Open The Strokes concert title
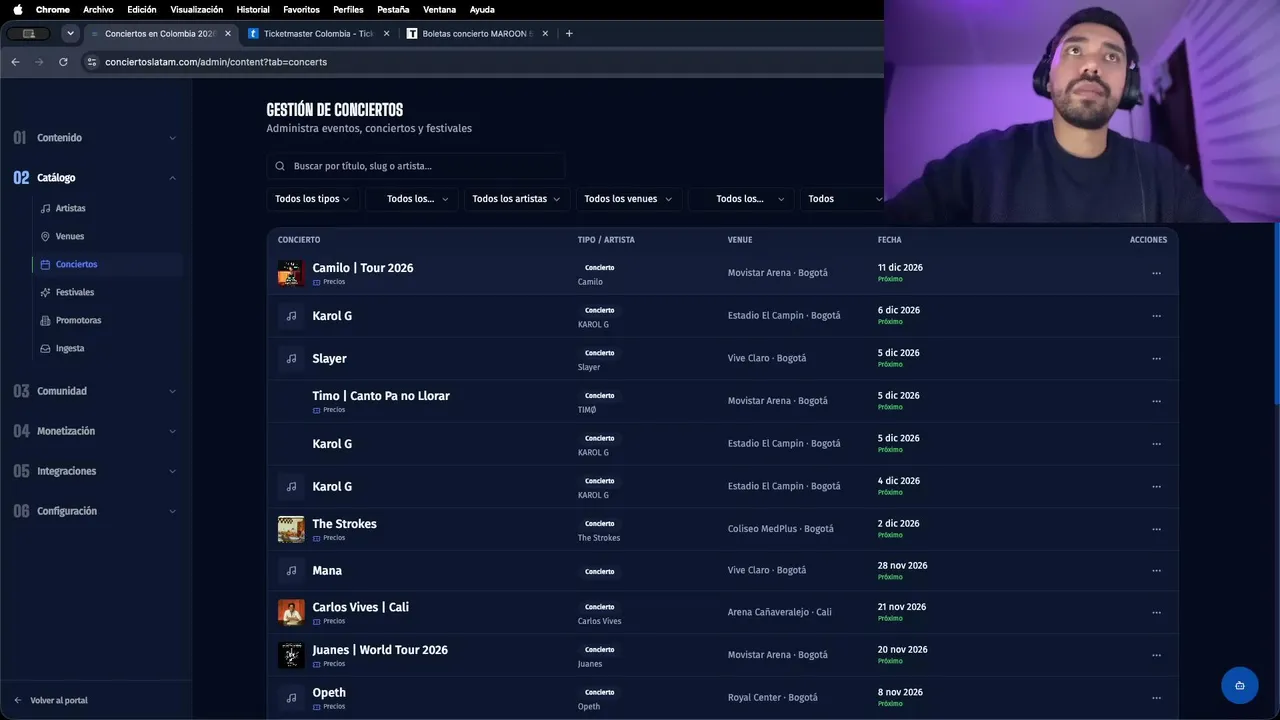The width and height of the screenshot is (1280, 720). point(344,524)
